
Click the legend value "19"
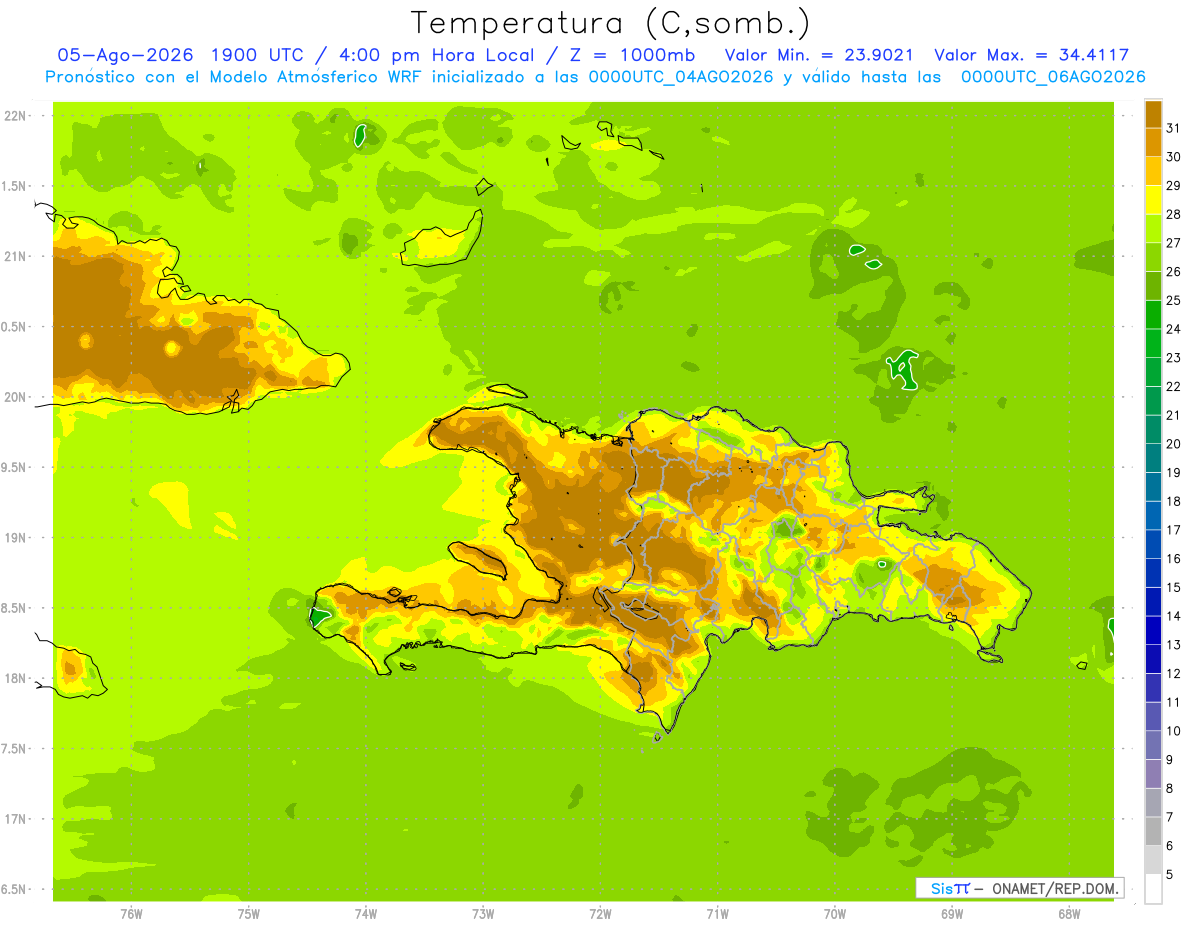point(1174,473)
